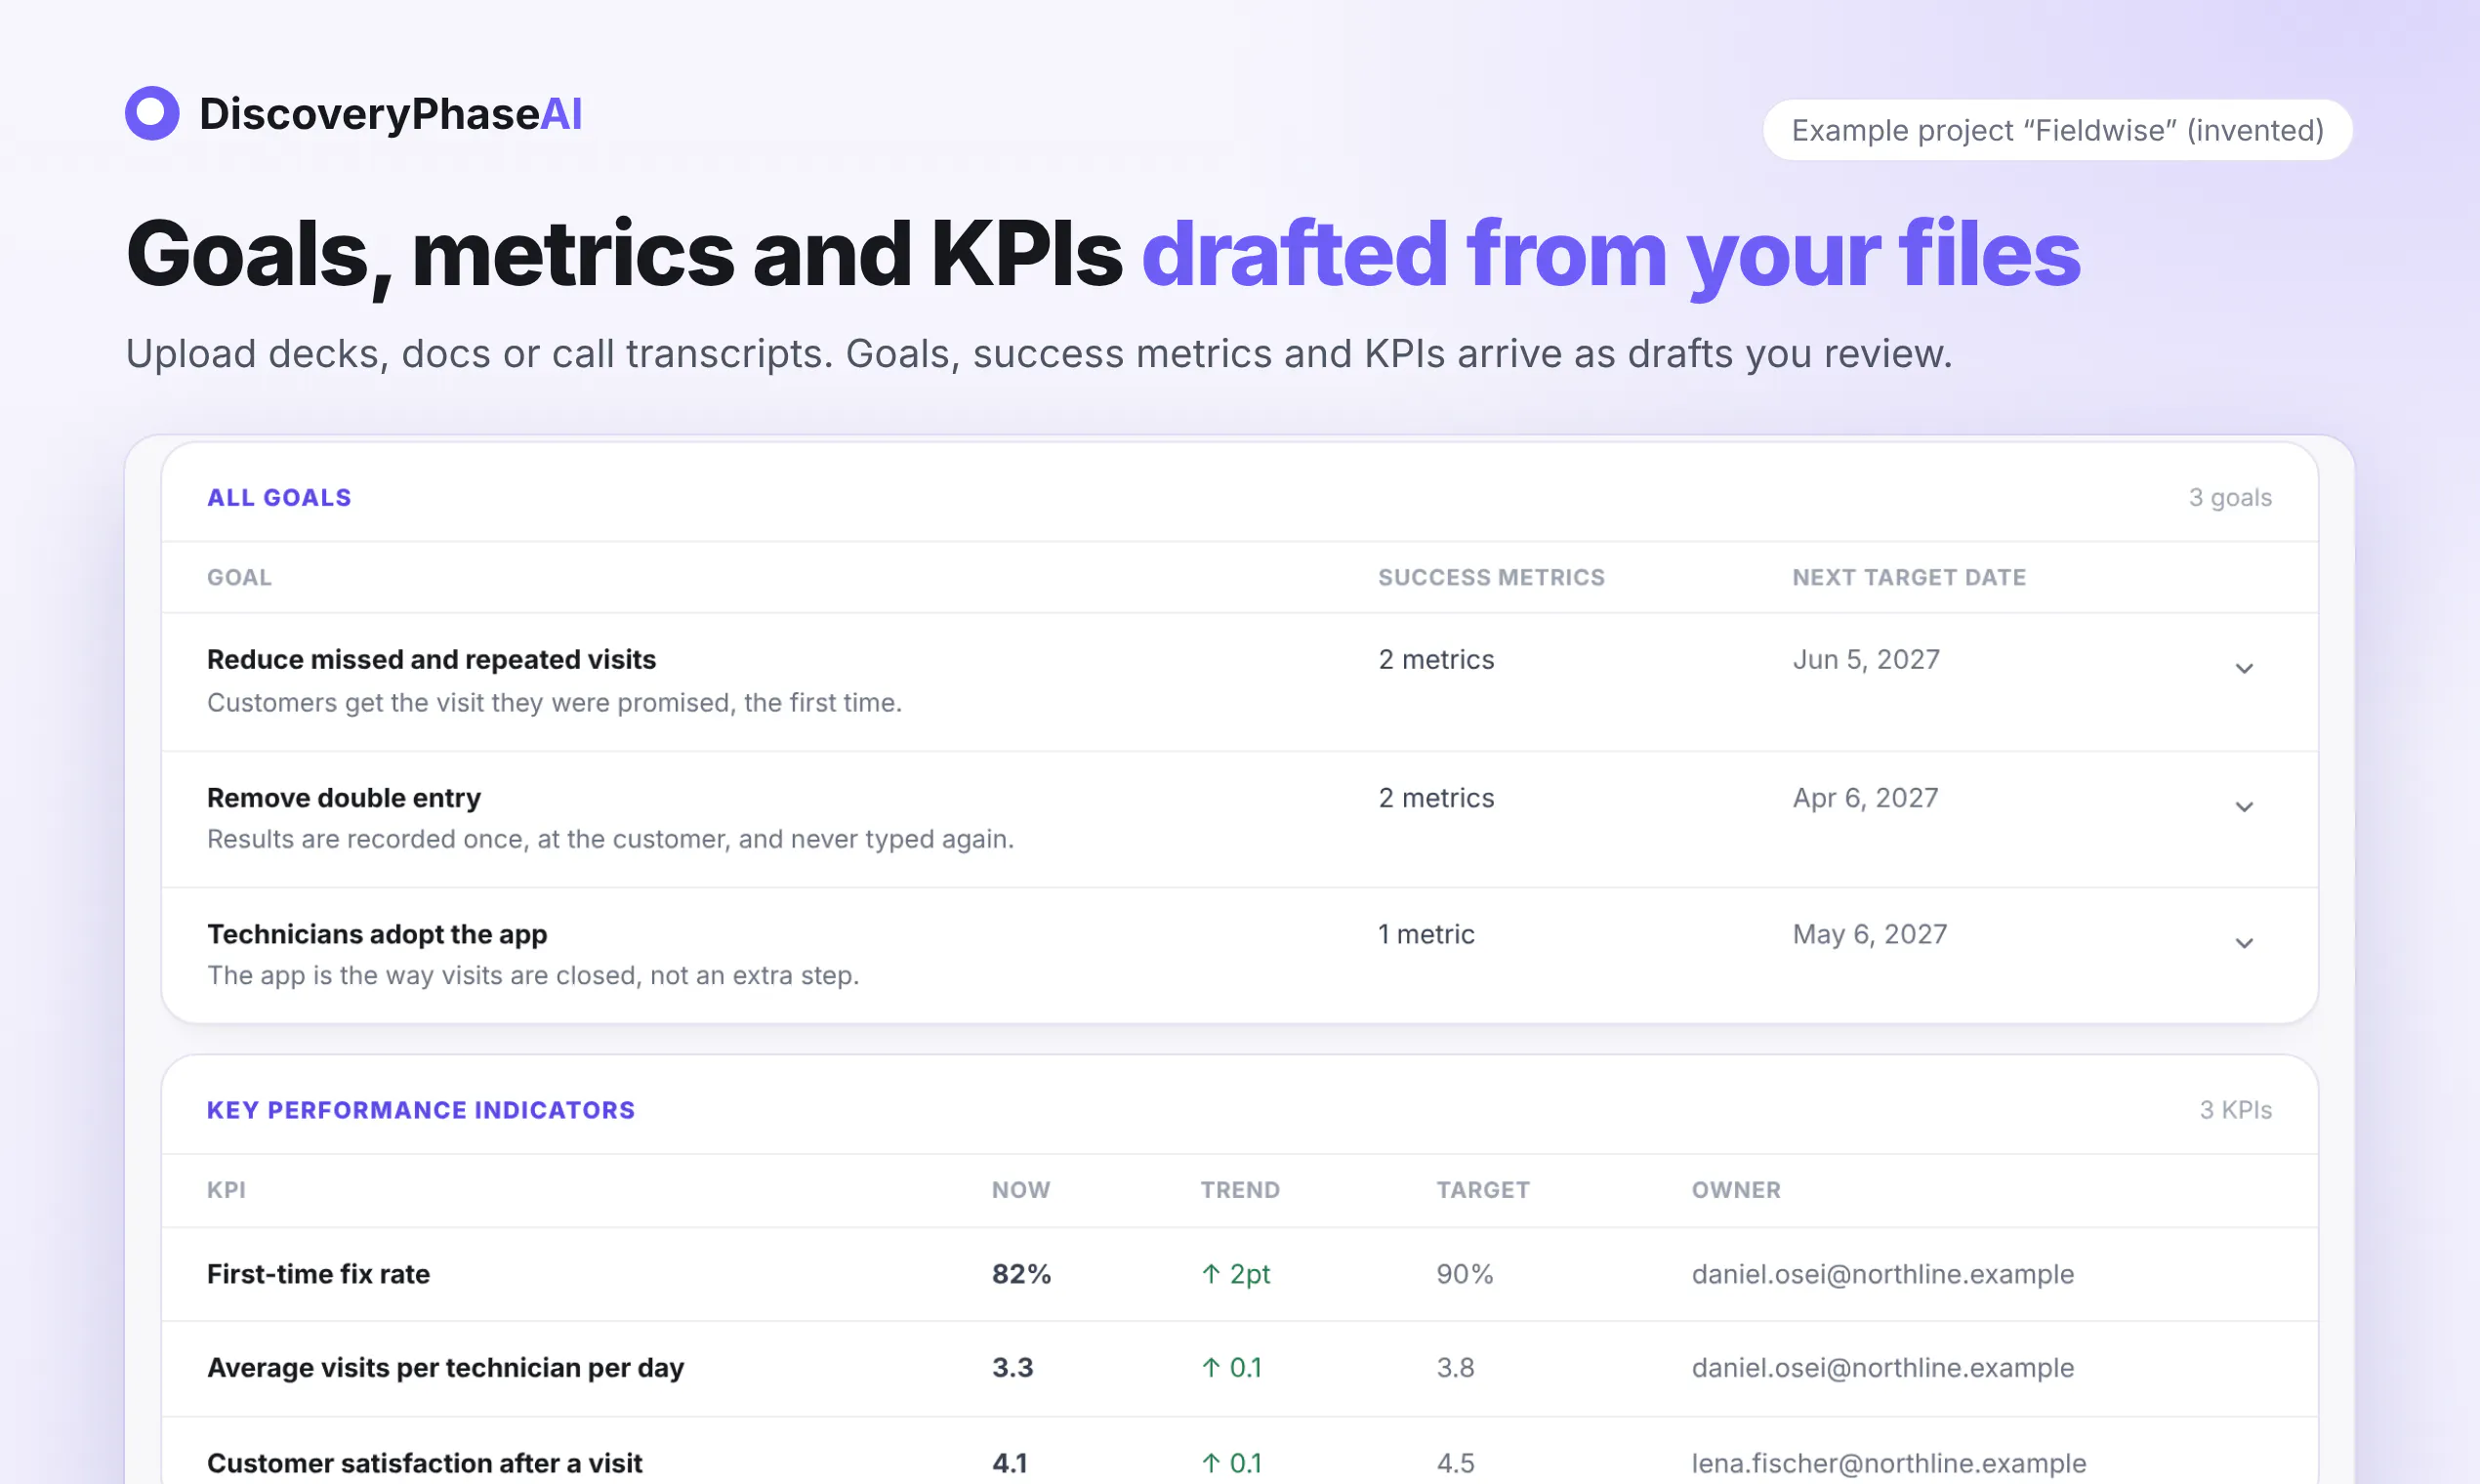Click the 3 goals count label

point(2230,497)
